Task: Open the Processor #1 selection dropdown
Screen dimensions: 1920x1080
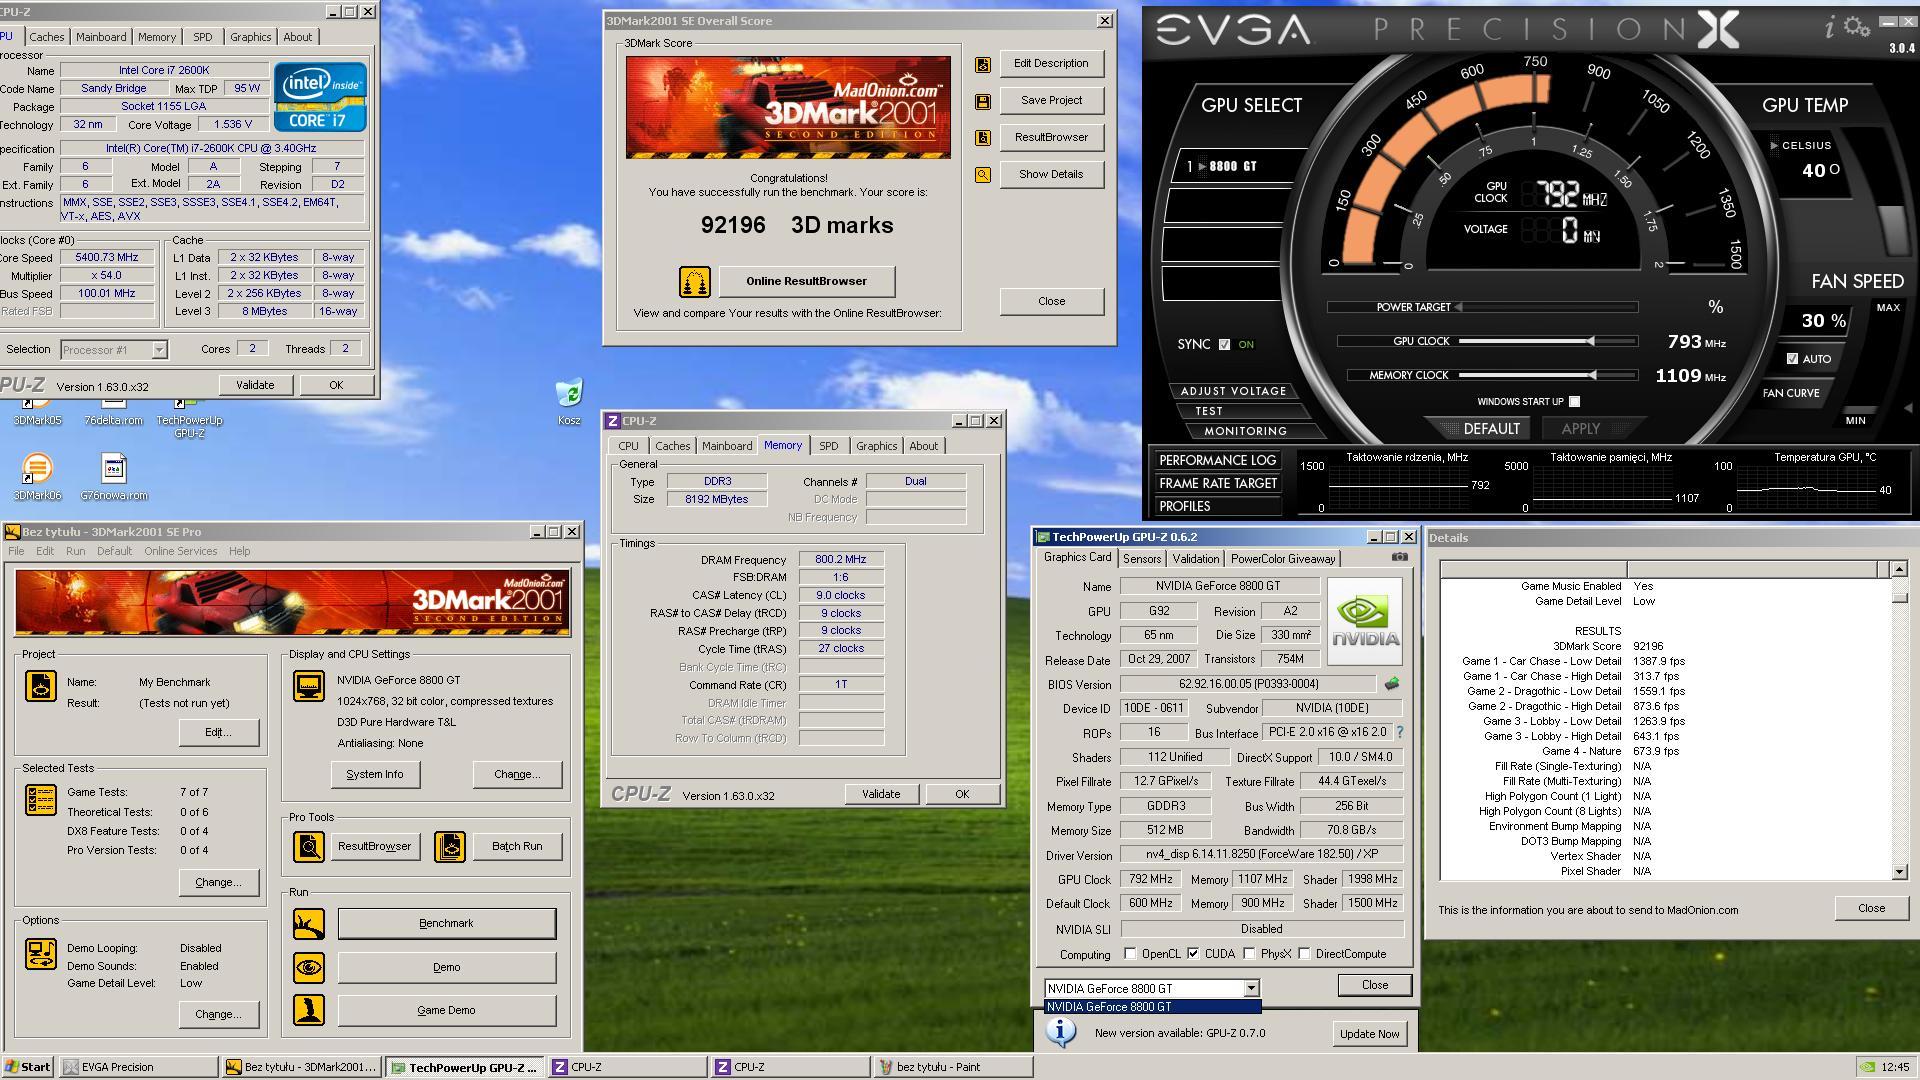Action: coord(159,350)
